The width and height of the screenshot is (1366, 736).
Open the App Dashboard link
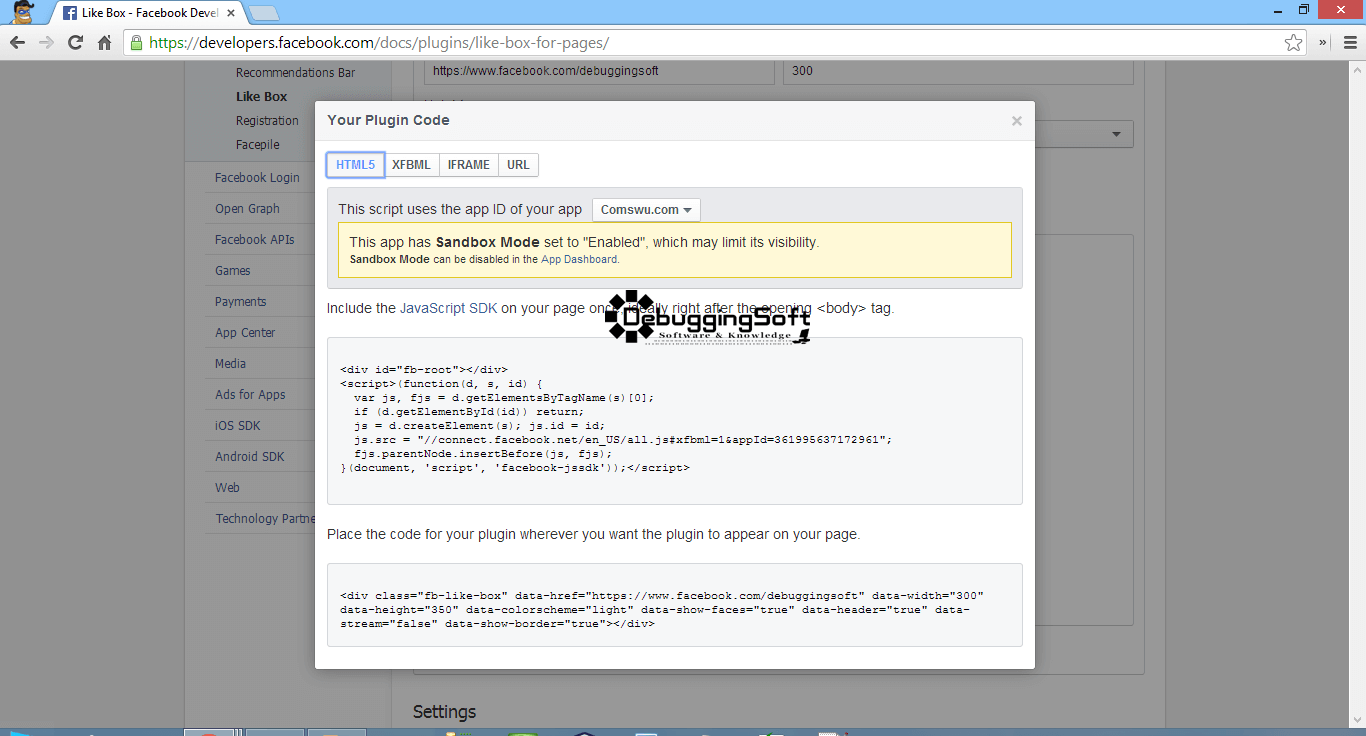581,258
